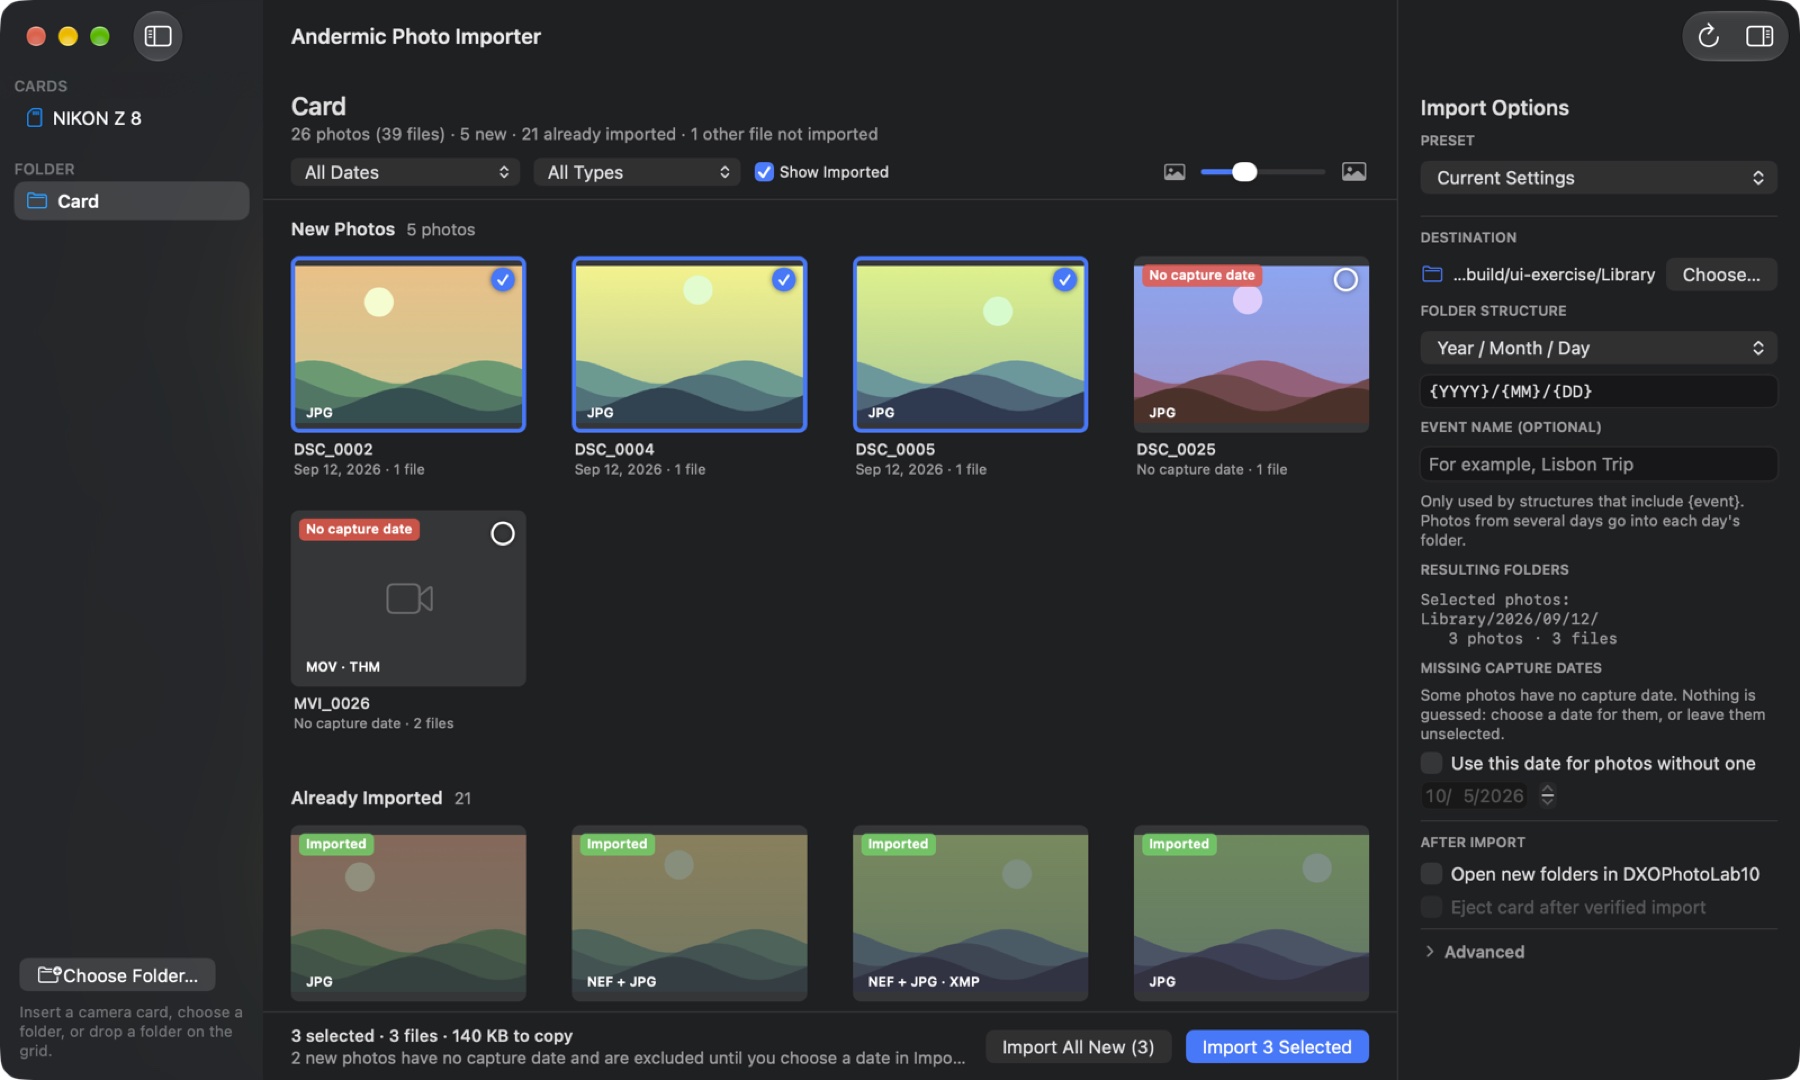Screen dimensions: 1800x1080
Task: Click the No capture date badge on MVI_0026
Action: [359, 529]
